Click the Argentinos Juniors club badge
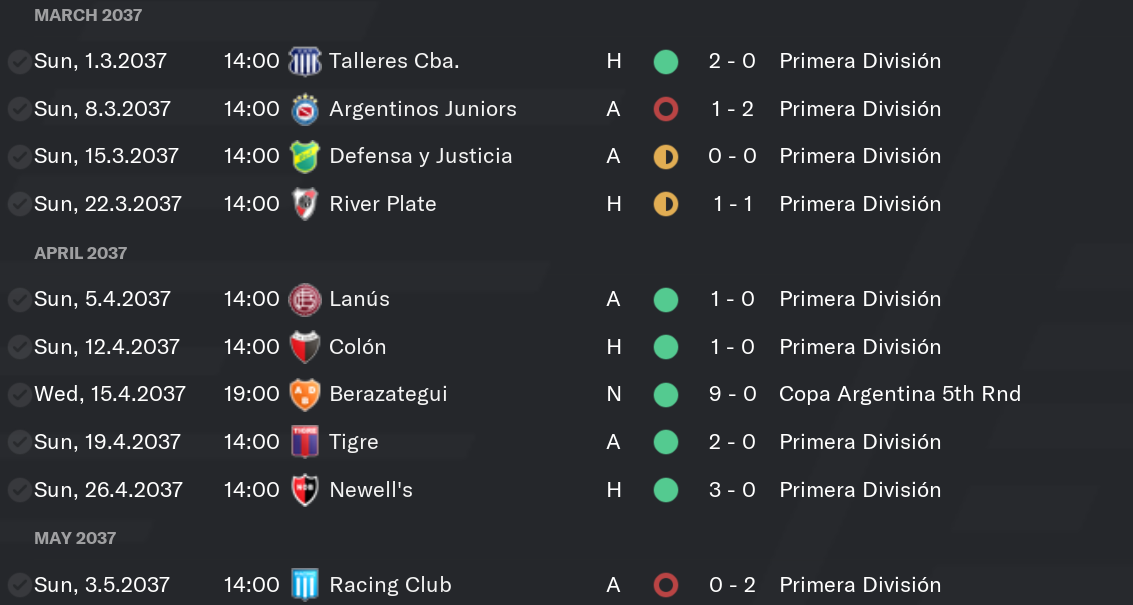Image resolution: width=1133 pixels, height=605 pixels. pos(304,109)
